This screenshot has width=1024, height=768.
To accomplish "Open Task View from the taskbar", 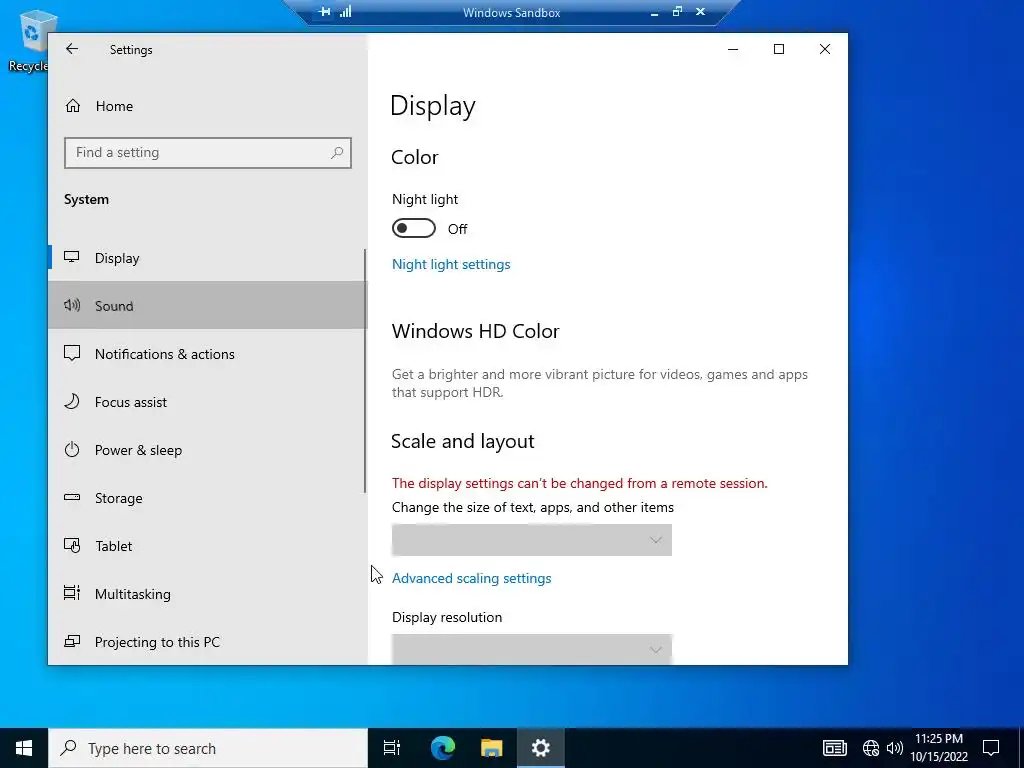I will [x=392, y=748].
